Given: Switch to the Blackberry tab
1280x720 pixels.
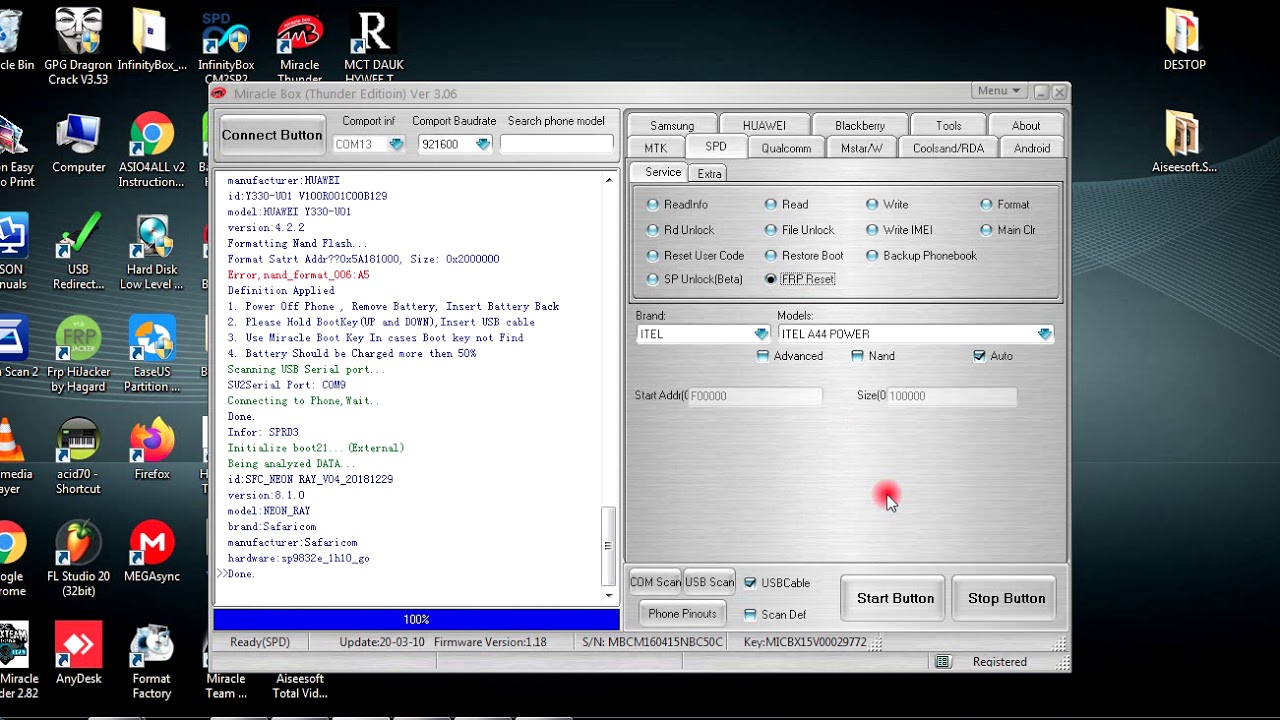Looking at the screenshot, I should pyautogui.click(x=860, y=126).
